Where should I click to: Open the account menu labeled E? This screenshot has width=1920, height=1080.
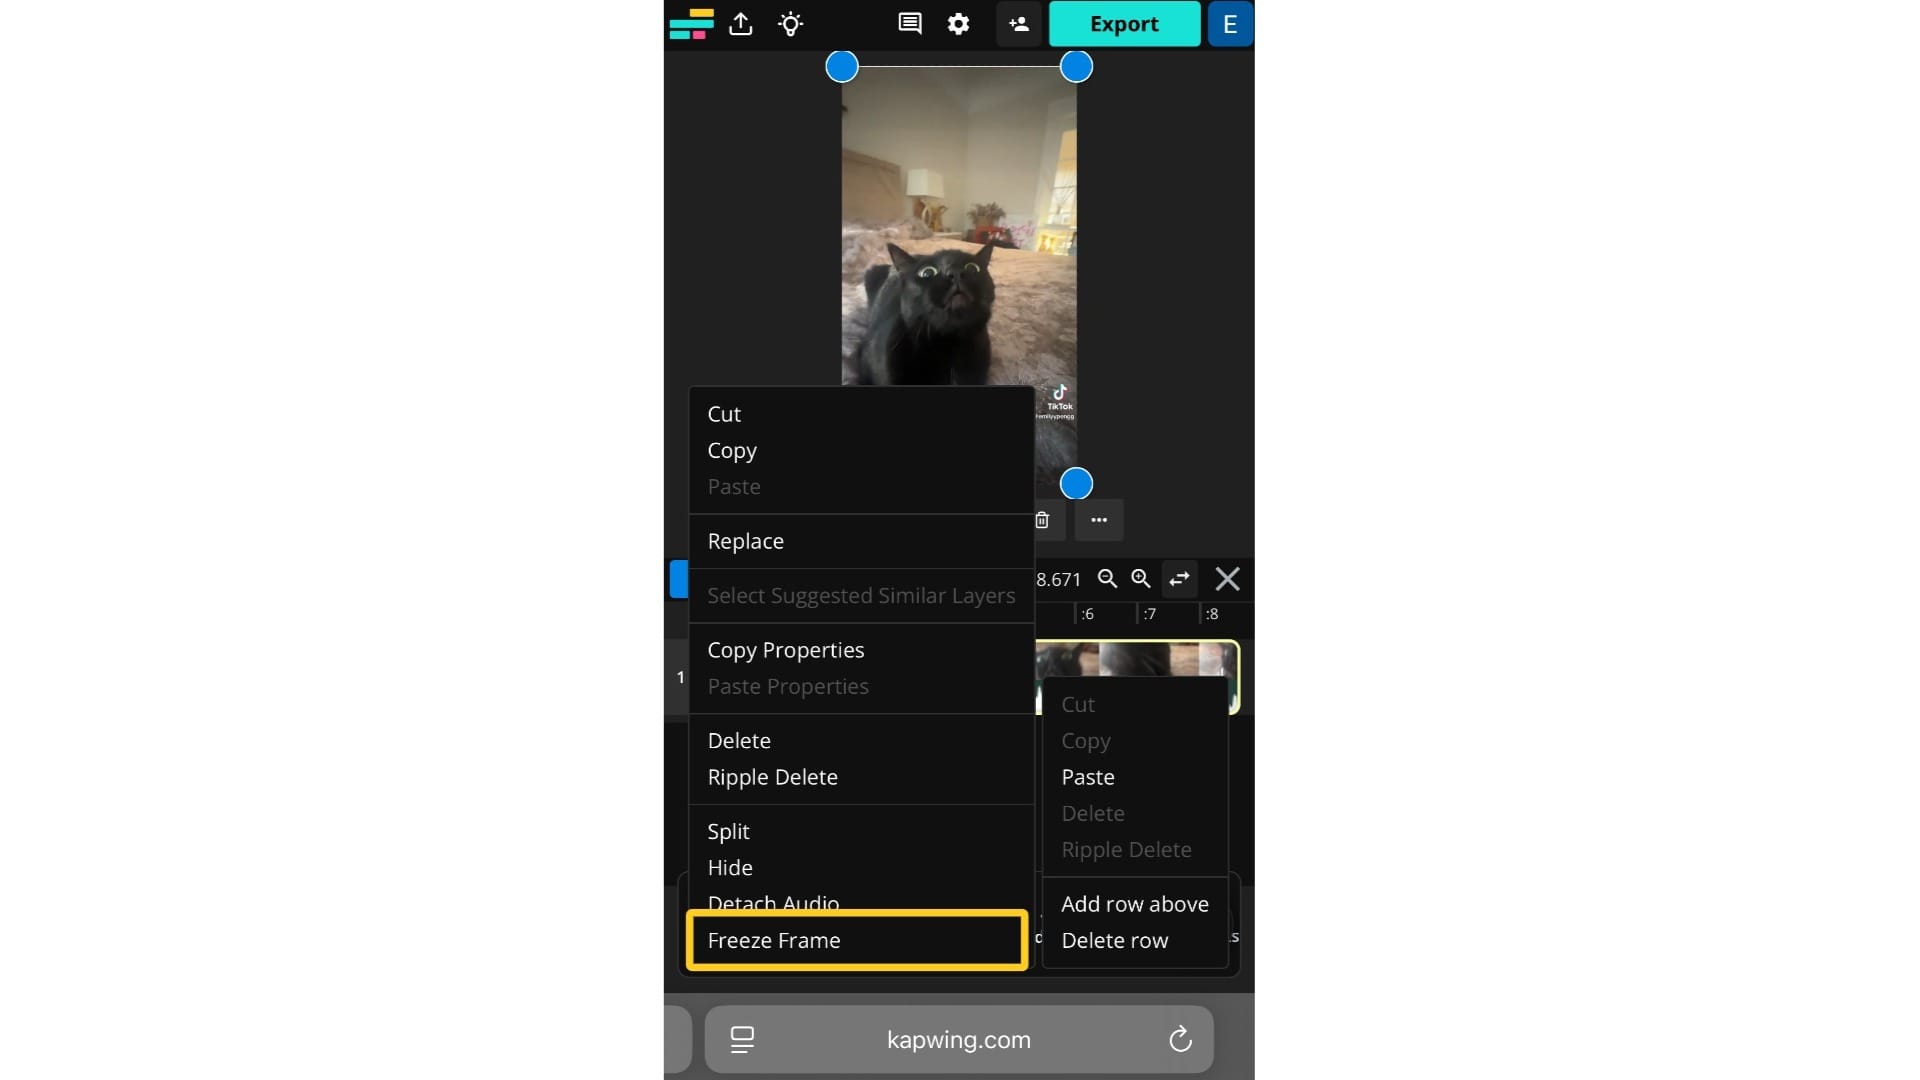1229,24
